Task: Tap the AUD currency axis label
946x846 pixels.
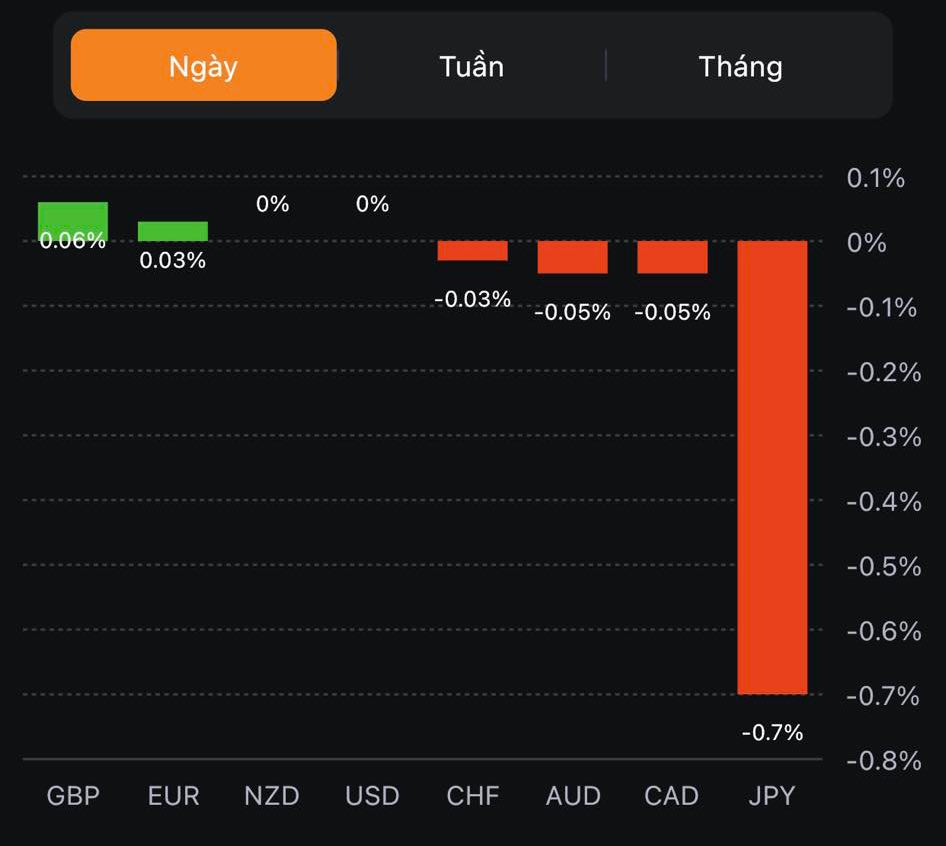Action: tap(572, 796)
